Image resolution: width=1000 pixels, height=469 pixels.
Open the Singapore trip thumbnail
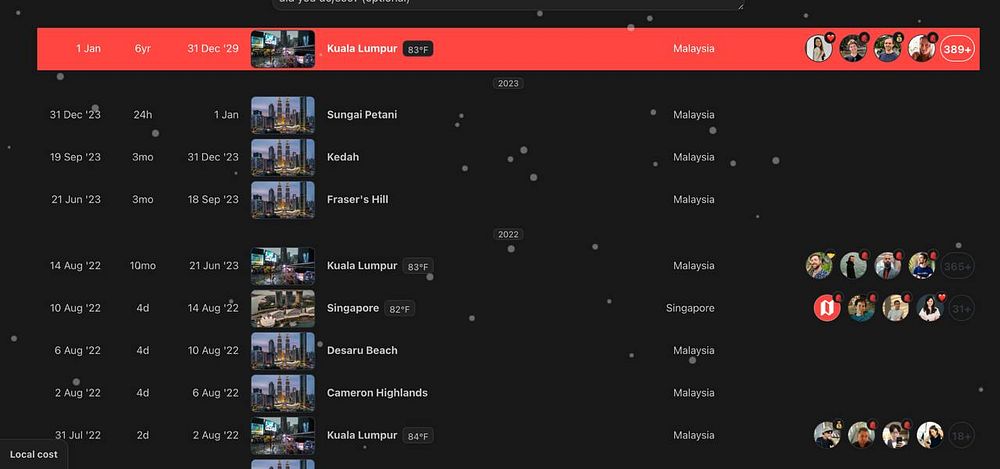283,308
